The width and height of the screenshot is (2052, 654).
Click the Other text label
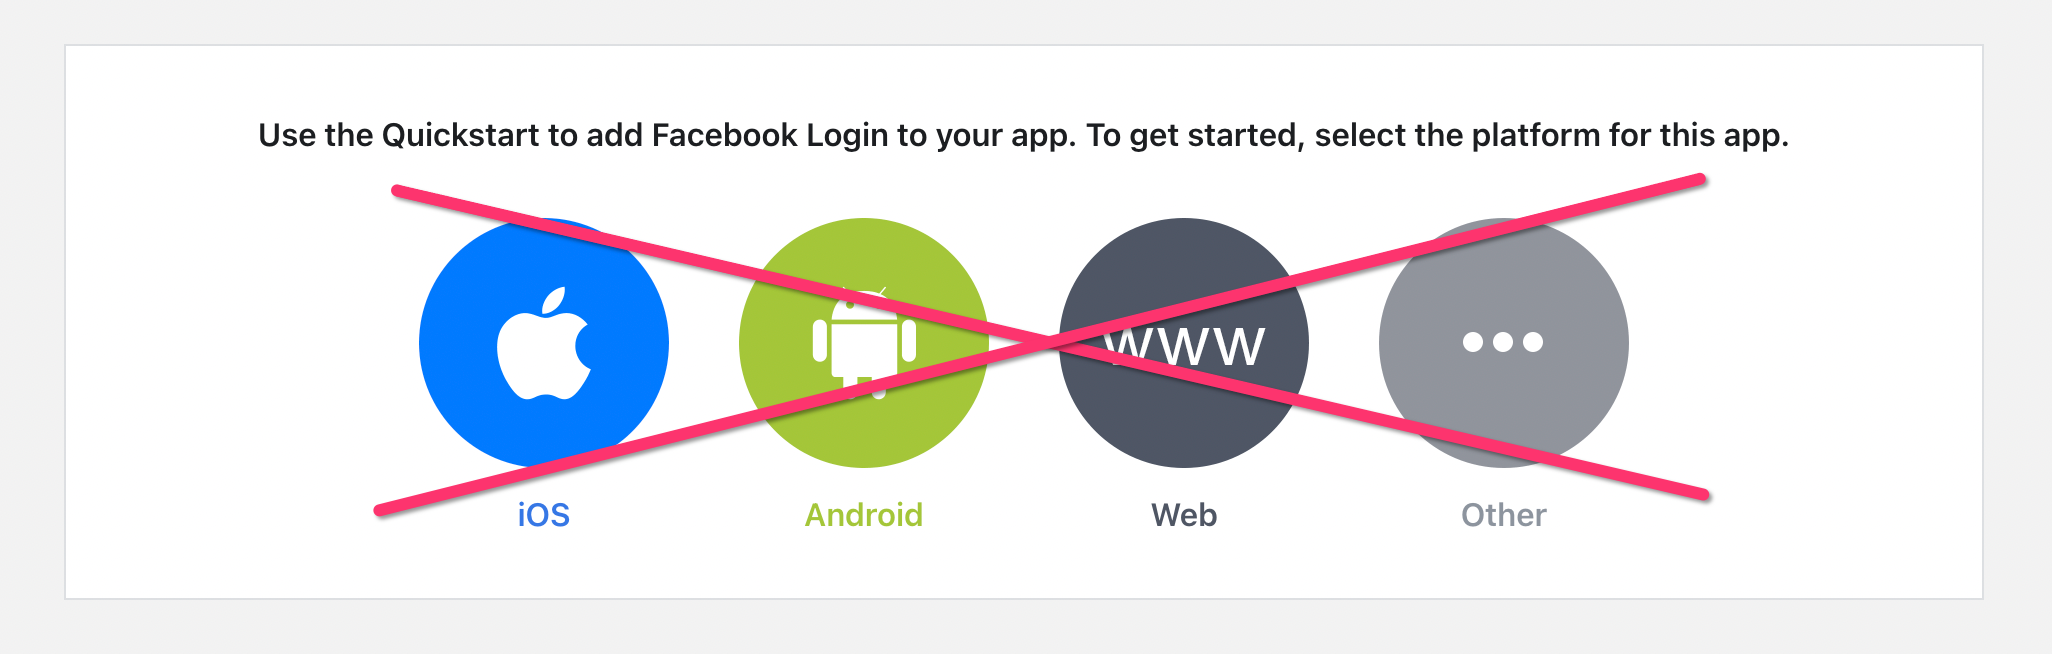[1503, 515]
